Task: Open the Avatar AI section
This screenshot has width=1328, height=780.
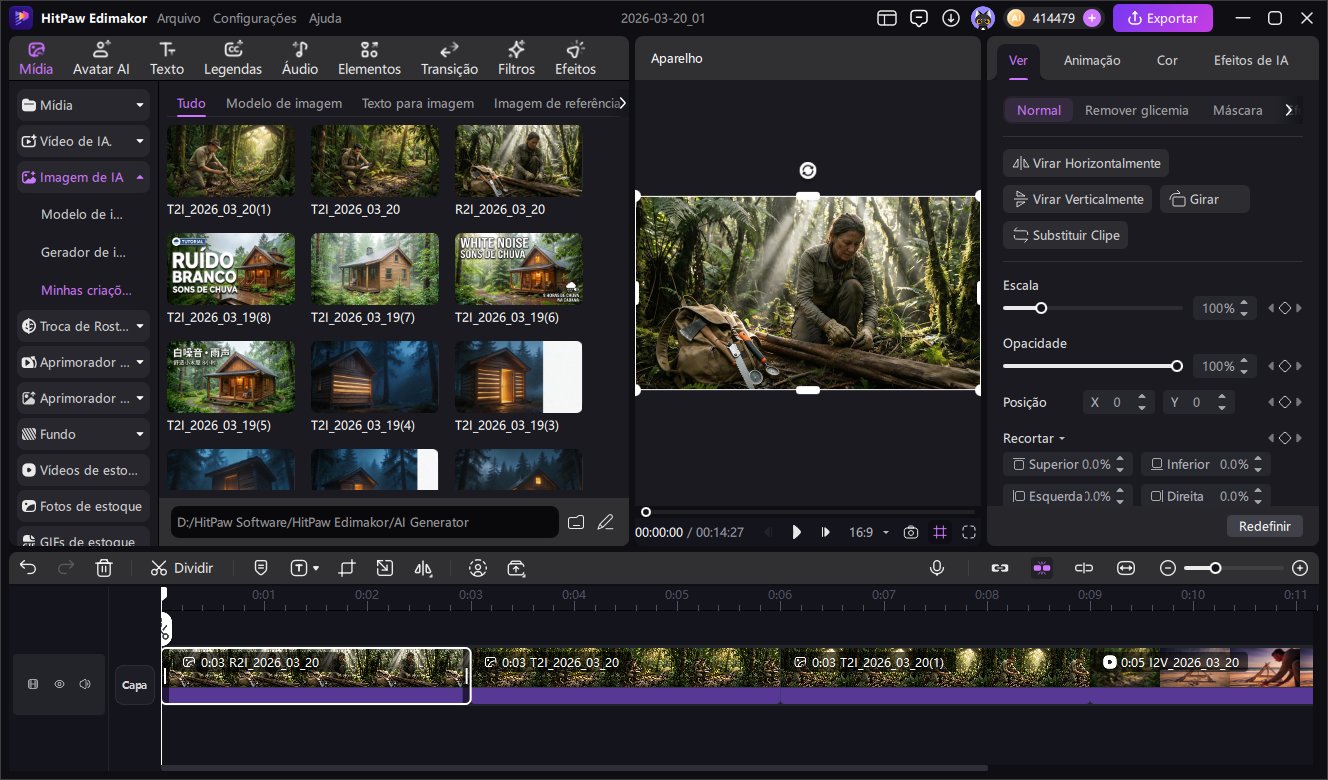Action: 101,59
